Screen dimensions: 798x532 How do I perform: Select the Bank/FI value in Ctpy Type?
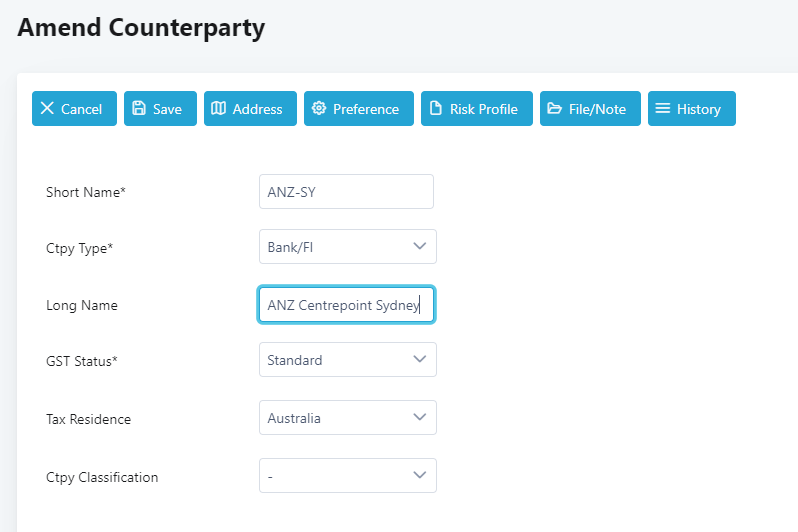(290, 247)
